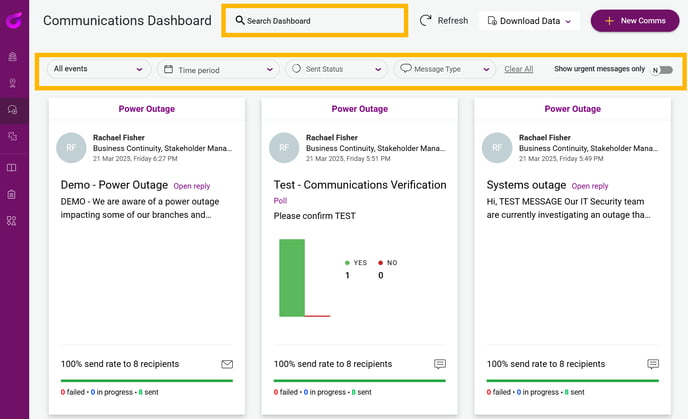Screen dimensions: 688x419
Task: Open the puzzle piece integrations icon
Action: tap(12, 136)
